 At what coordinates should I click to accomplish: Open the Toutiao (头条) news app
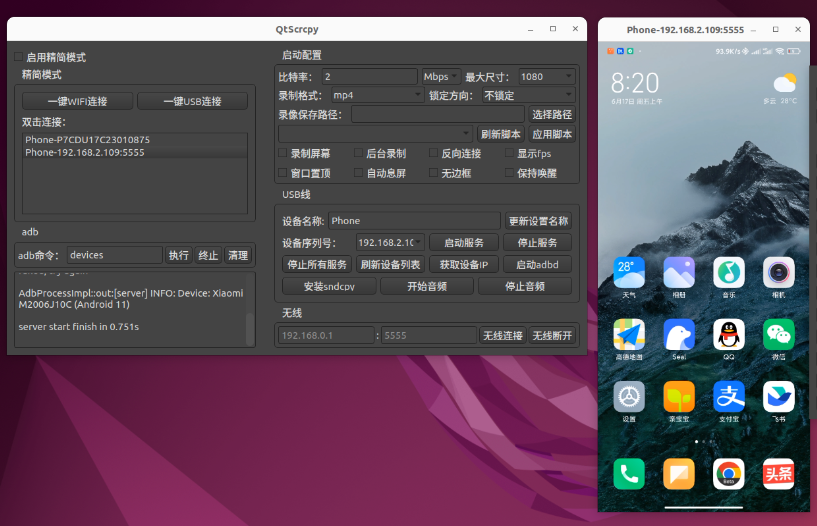[x=778, y=474]
